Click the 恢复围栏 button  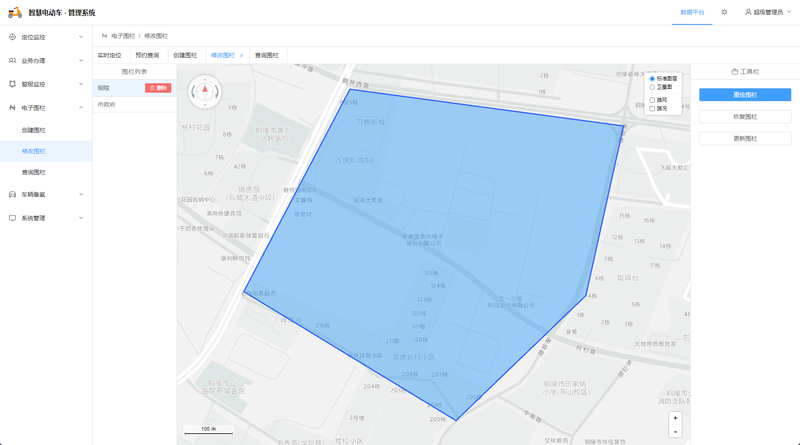pos(745,116)
